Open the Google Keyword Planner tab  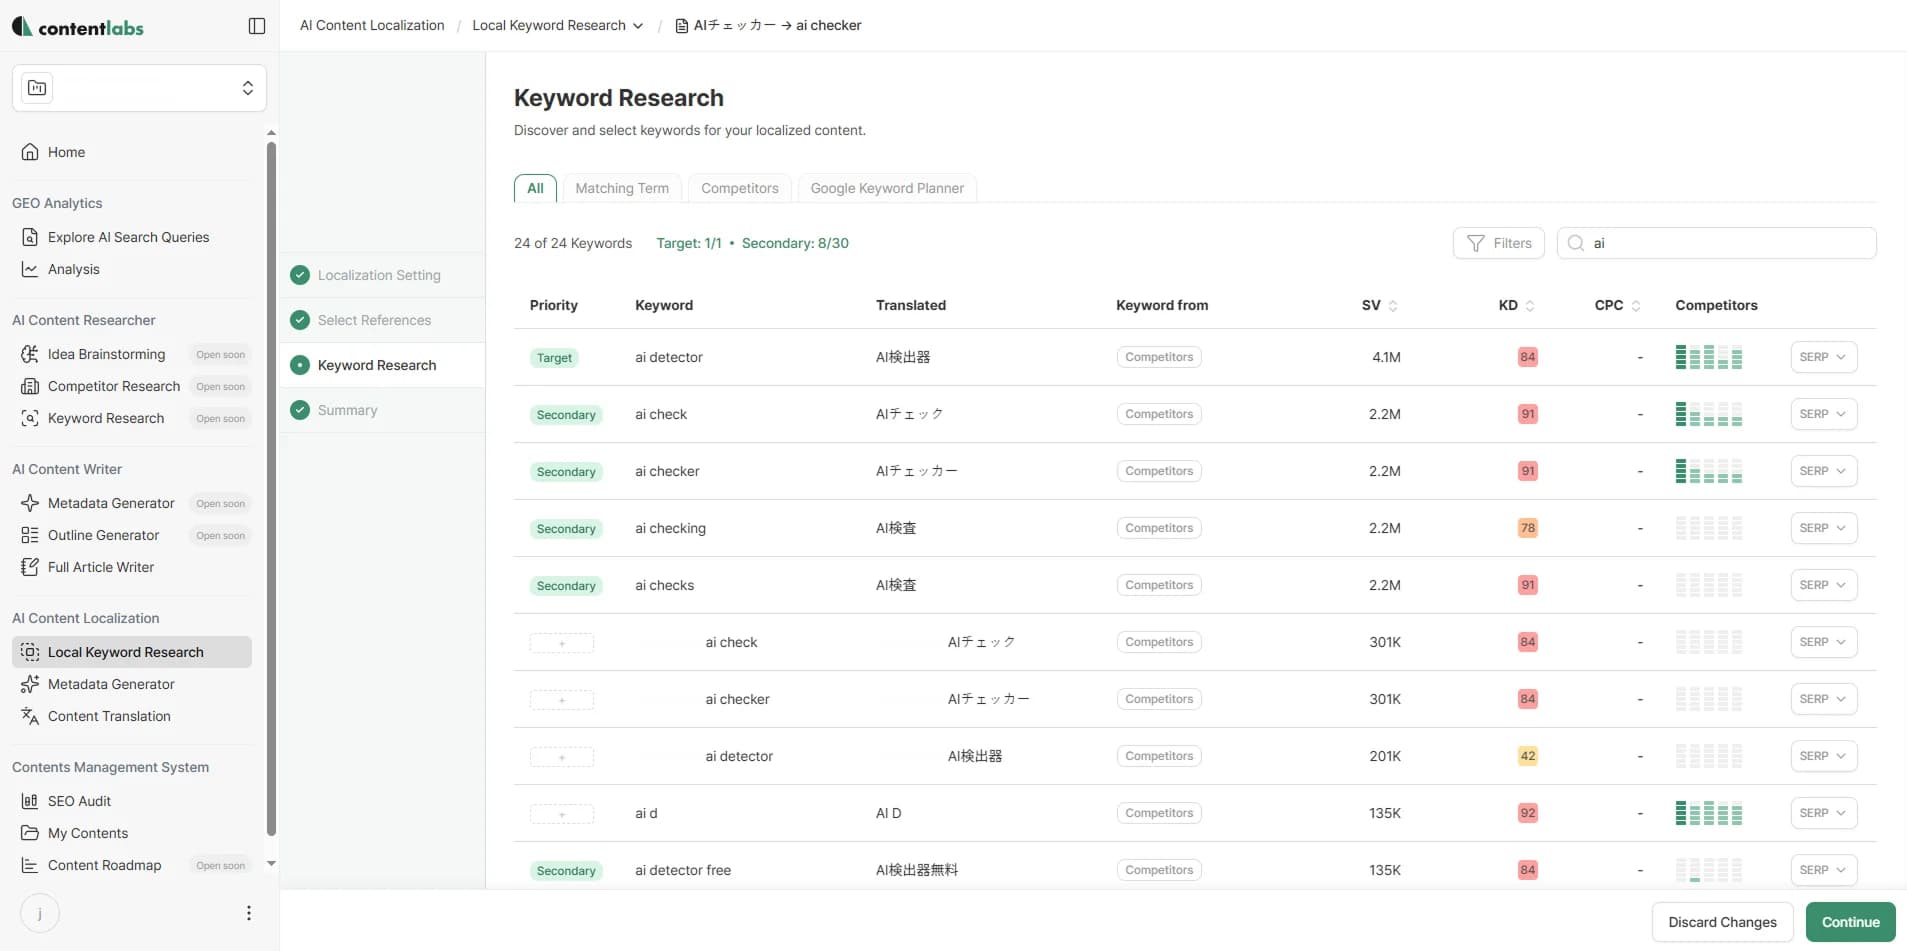[887, 188]
